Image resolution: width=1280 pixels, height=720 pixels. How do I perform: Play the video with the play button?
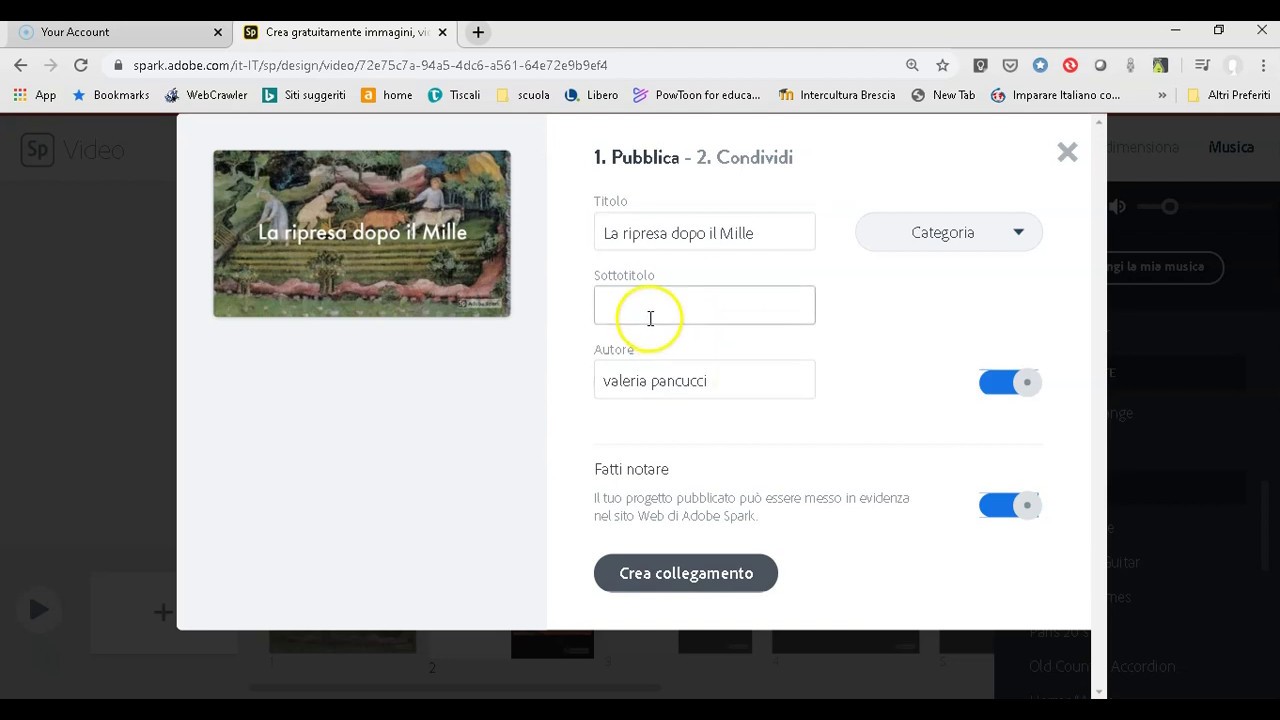click(38, 609)
